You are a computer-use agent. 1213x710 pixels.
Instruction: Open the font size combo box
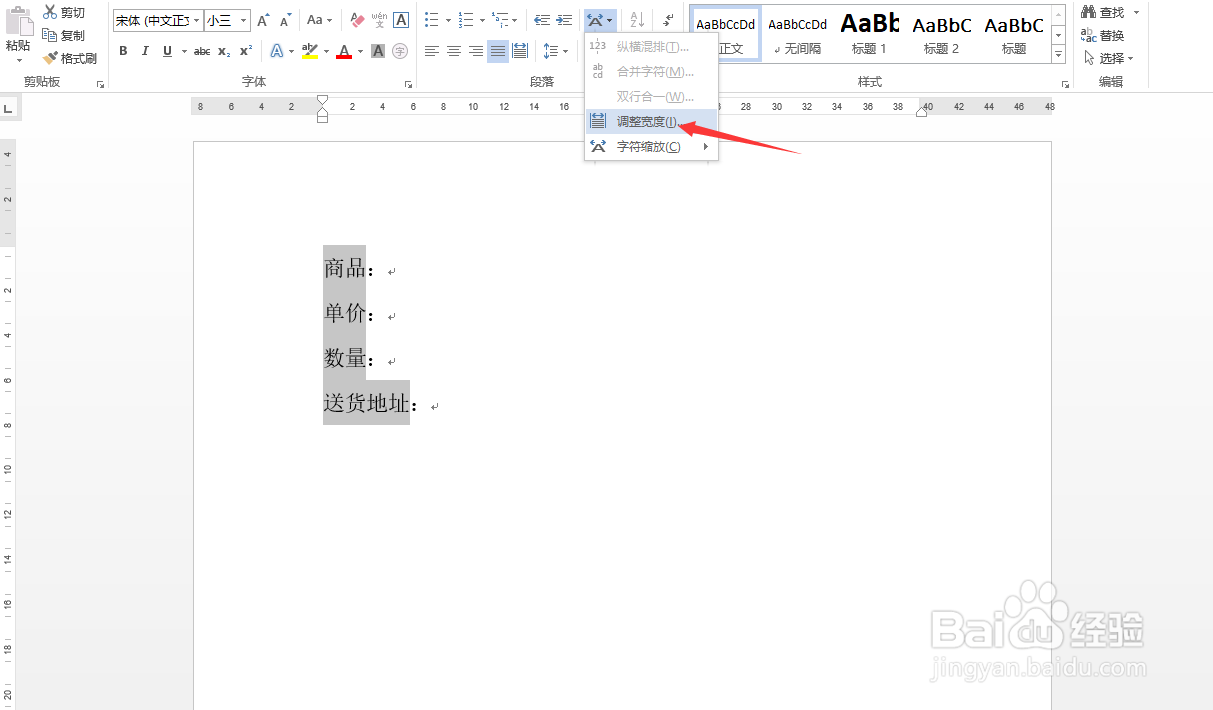click(227, 20)
